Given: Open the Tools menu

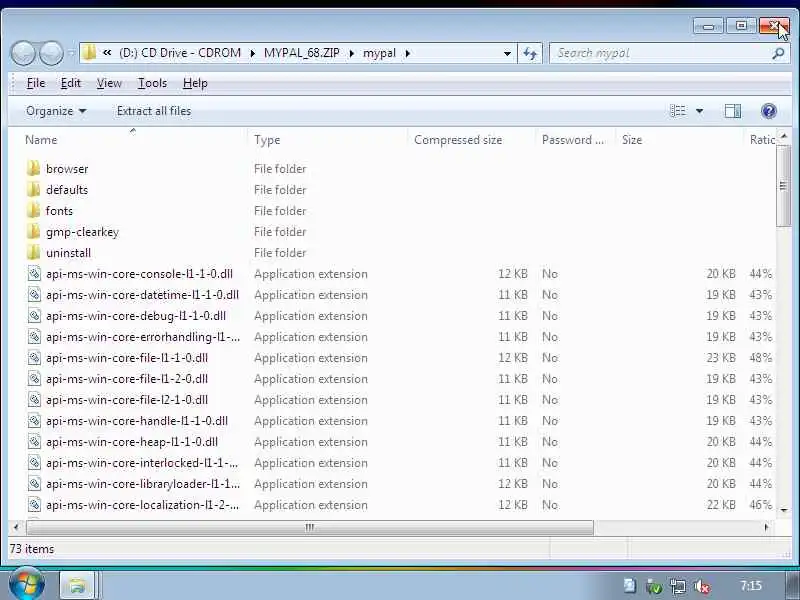Looking at the screenshot, I should point(152,83).
